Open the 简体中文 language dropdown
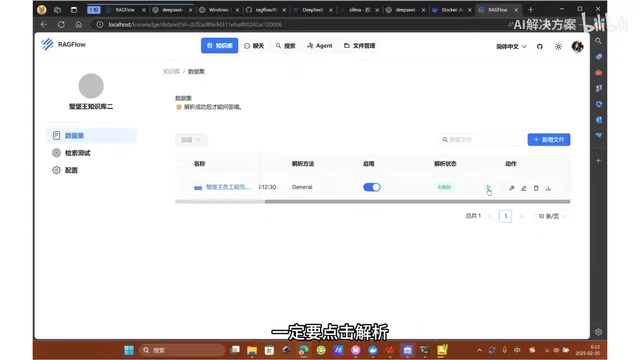640x360 pixels. [511, 47]
